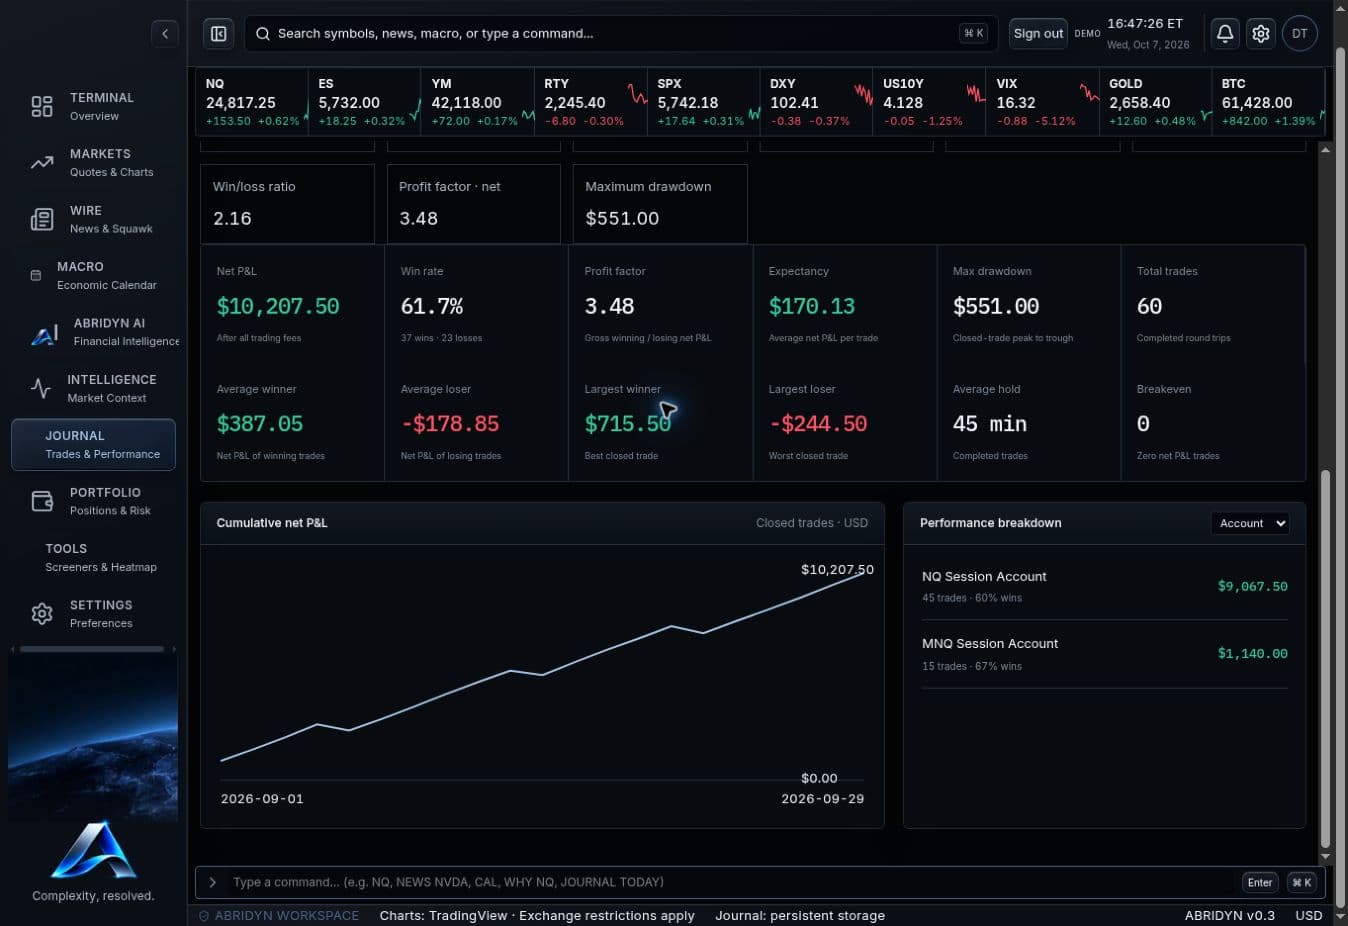
Task: Focus the bottom command input
Action: point(733,882)
